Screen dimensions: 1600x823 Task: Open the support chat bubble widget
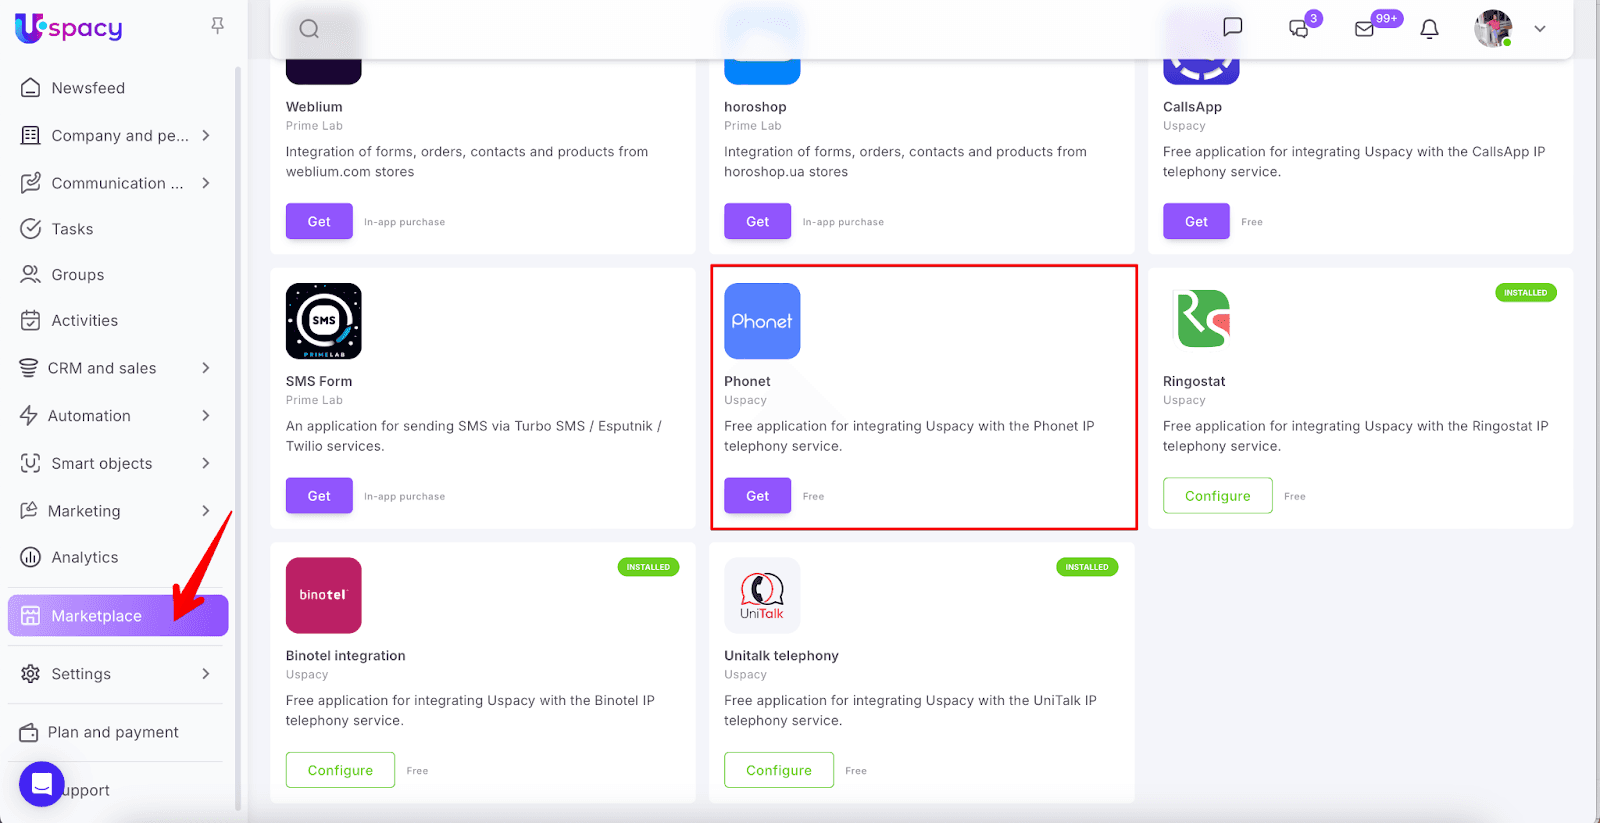pos(41,784)
